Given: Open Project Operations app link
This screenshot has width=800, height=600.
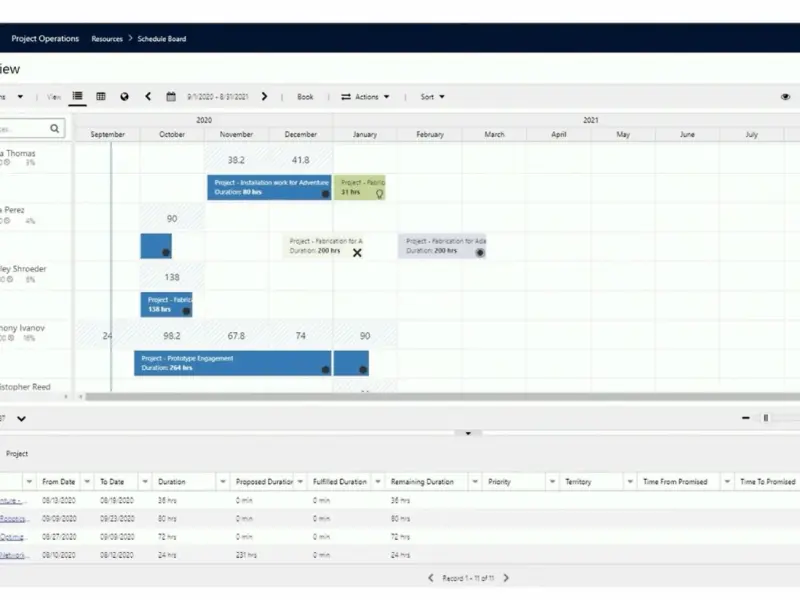Looking at the screenshot, I should pyautogui.click(x=45, y=39).
